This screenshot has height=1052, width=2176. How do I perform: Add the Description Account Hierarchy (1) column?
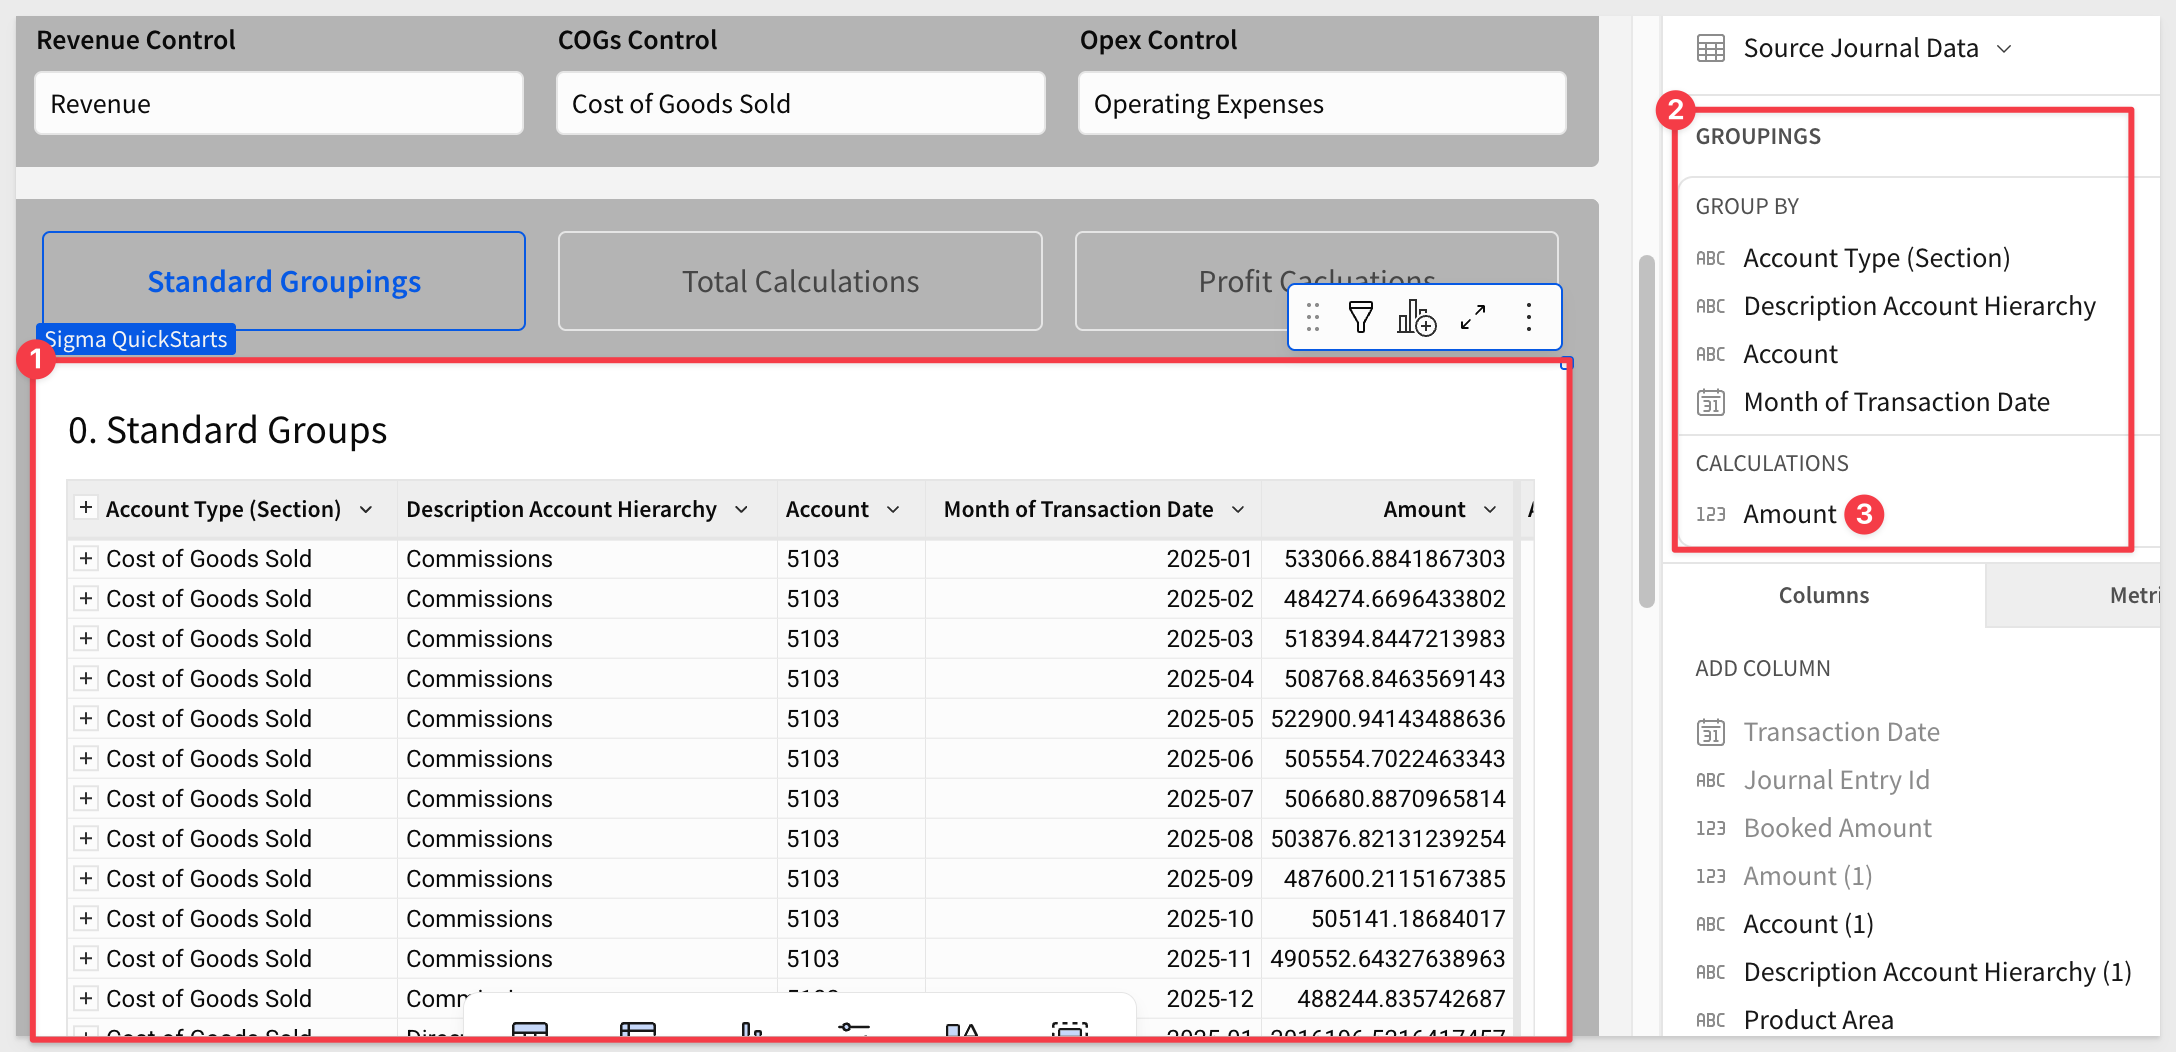pos(1937,972)
